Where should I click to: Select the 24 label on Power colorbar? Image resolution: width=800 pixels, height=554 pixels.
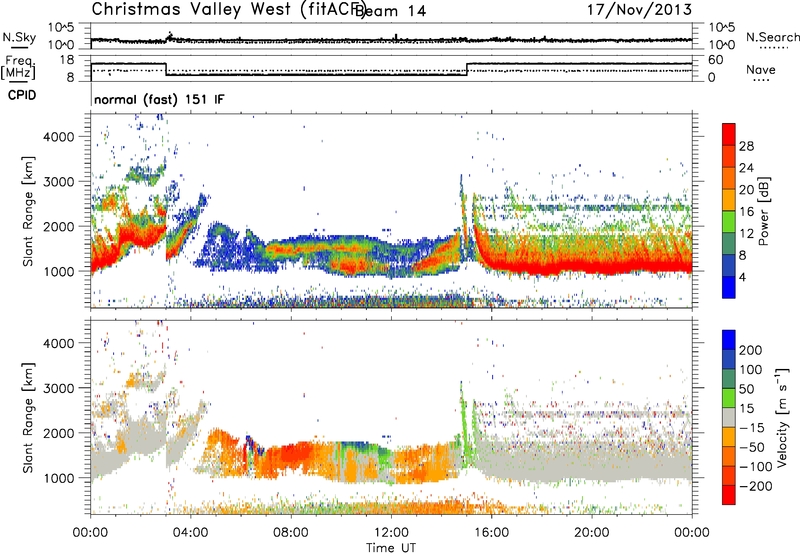tap(746, 168)
